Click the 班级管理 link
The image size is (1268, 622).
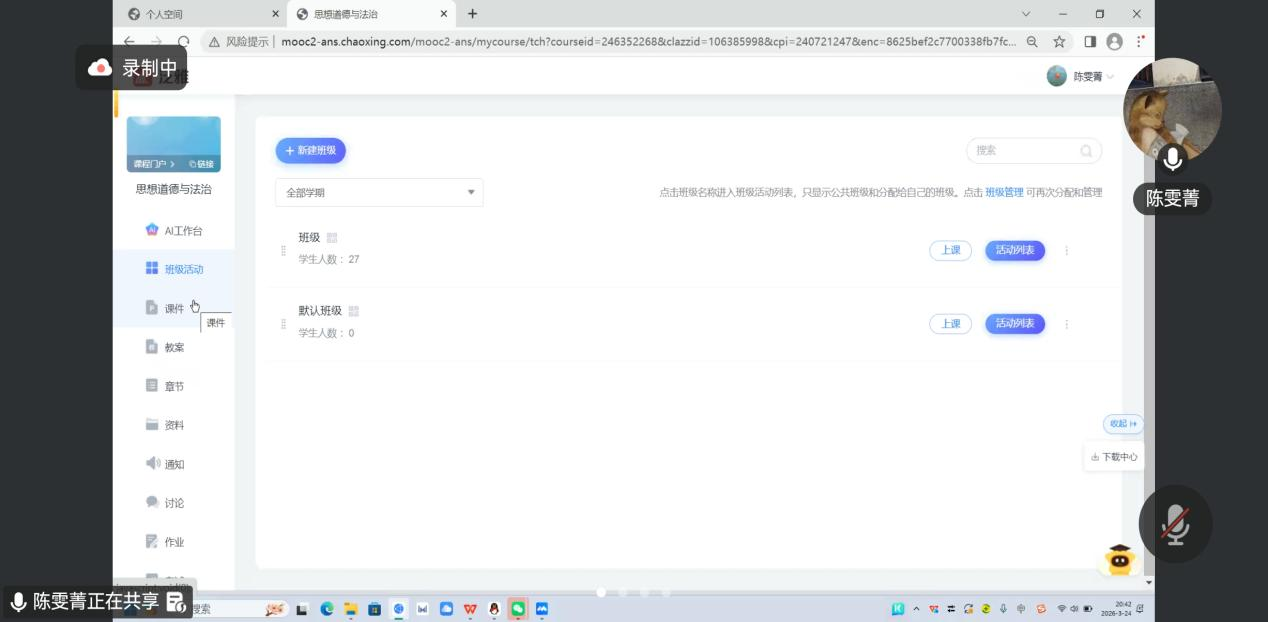1004,192
